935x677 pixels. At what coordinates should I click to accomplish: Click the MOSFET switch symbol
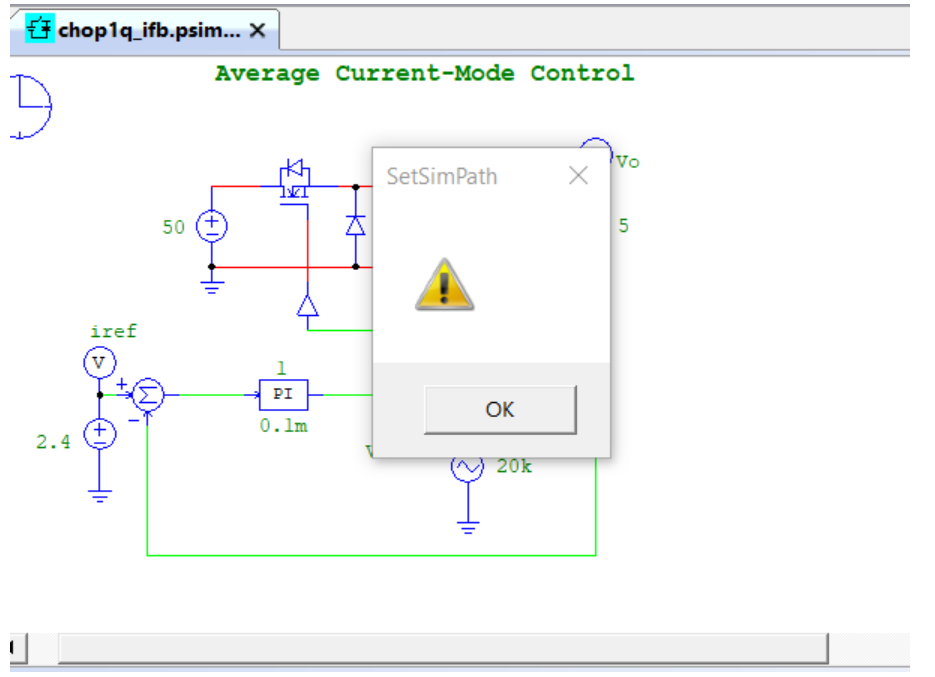(295, 178)
